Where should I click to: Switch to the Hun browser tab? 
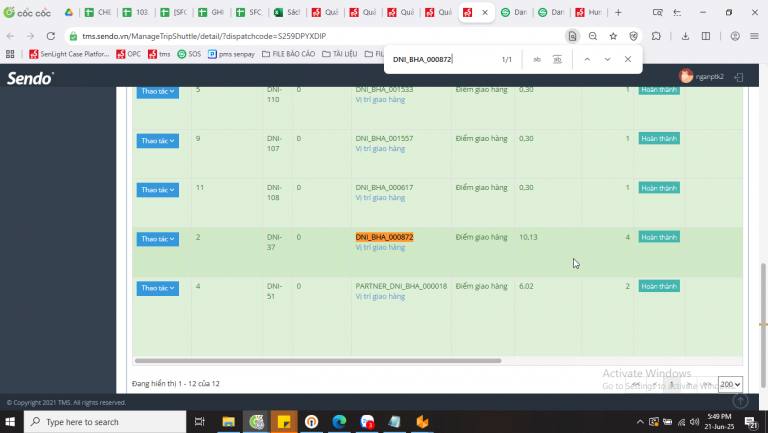[x=589, y=12]
